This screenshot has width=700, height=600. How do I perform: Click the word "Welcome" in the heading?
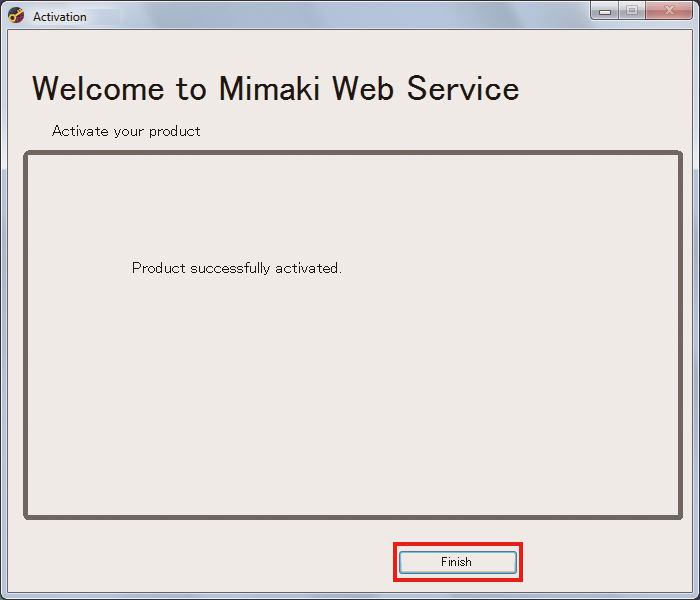click(x=99, y=88)
